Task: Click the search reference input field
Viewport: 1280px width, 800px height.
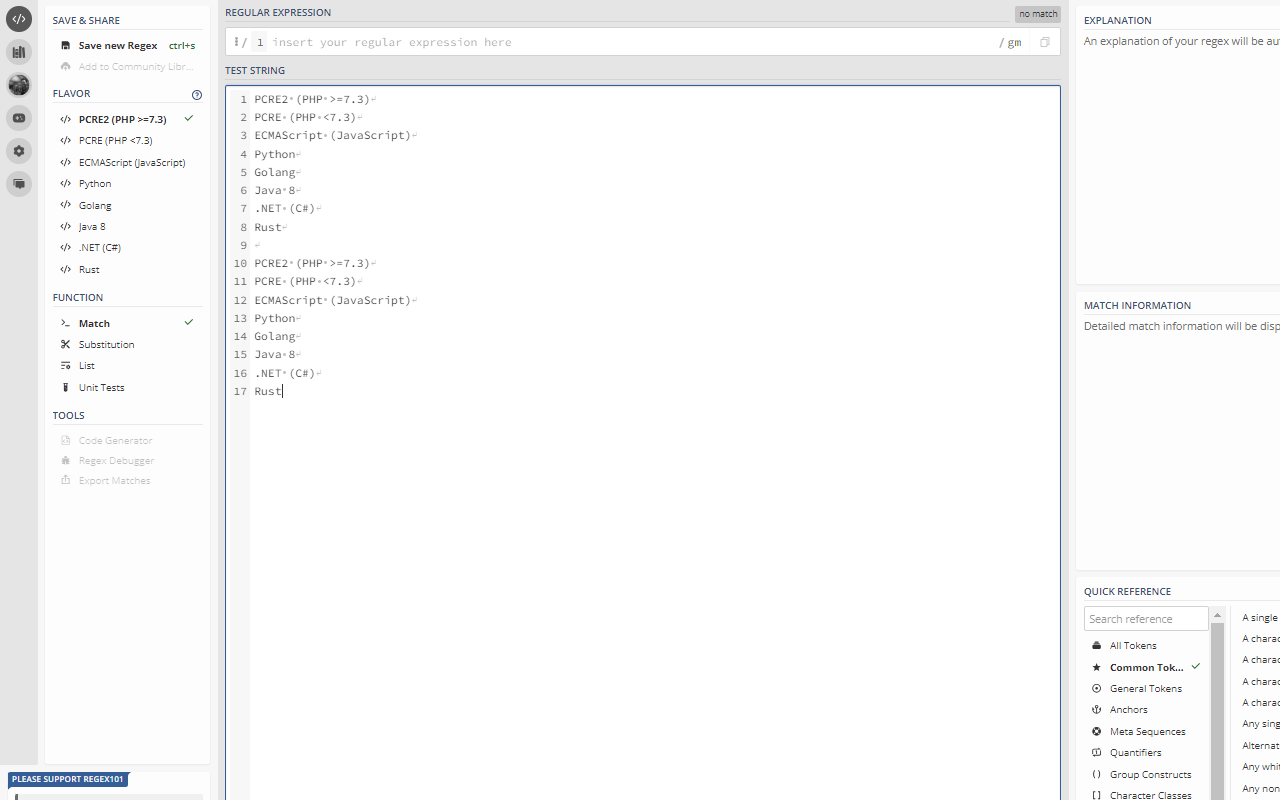Action: coord(1146,618)
